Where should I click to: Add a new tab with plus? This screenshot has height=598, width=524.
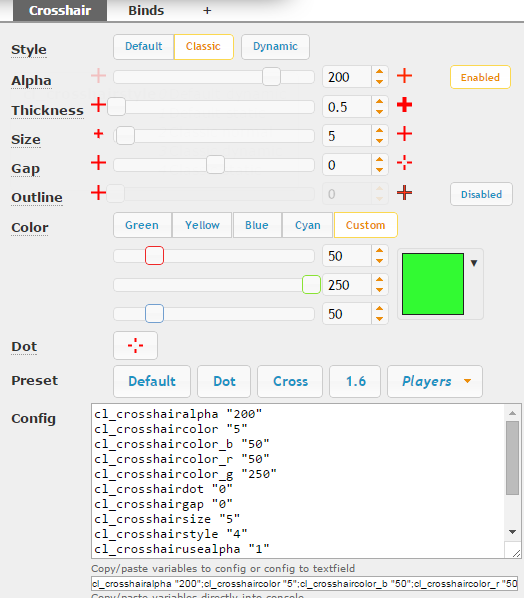[207, 10]
